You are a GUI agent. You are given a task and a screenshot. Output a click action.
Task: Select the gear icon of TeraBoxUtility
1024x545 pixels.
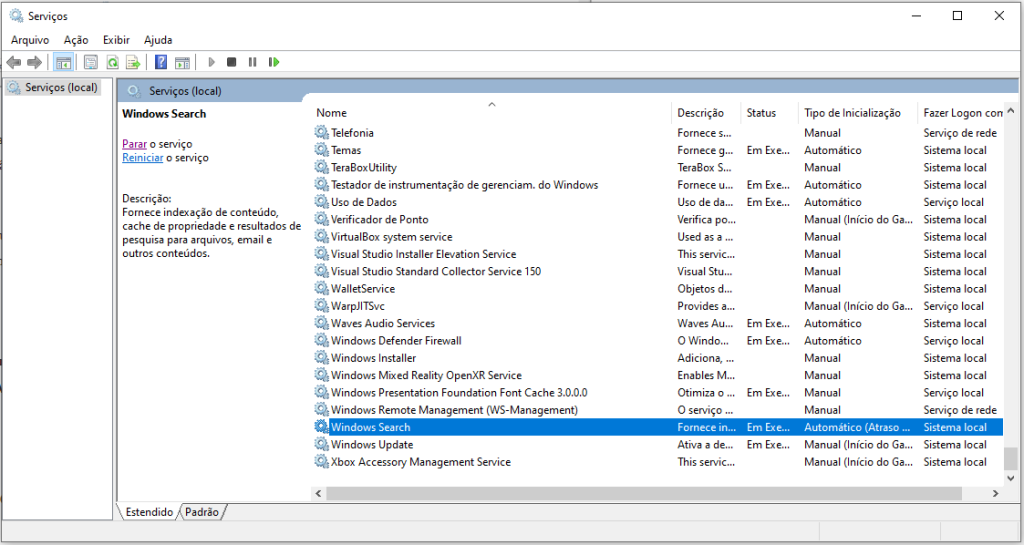tap(321, 167)
